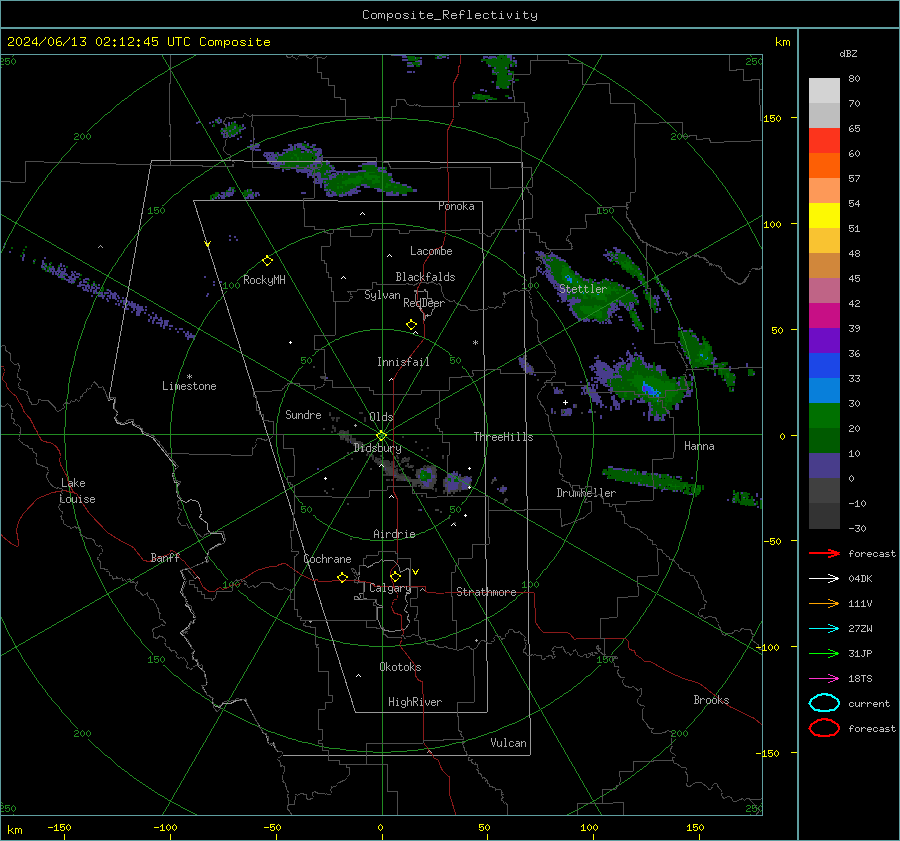Click the green echo band southeast of Drumheller
This screenshot has height=841, width=900.
[x=653, y=480]
